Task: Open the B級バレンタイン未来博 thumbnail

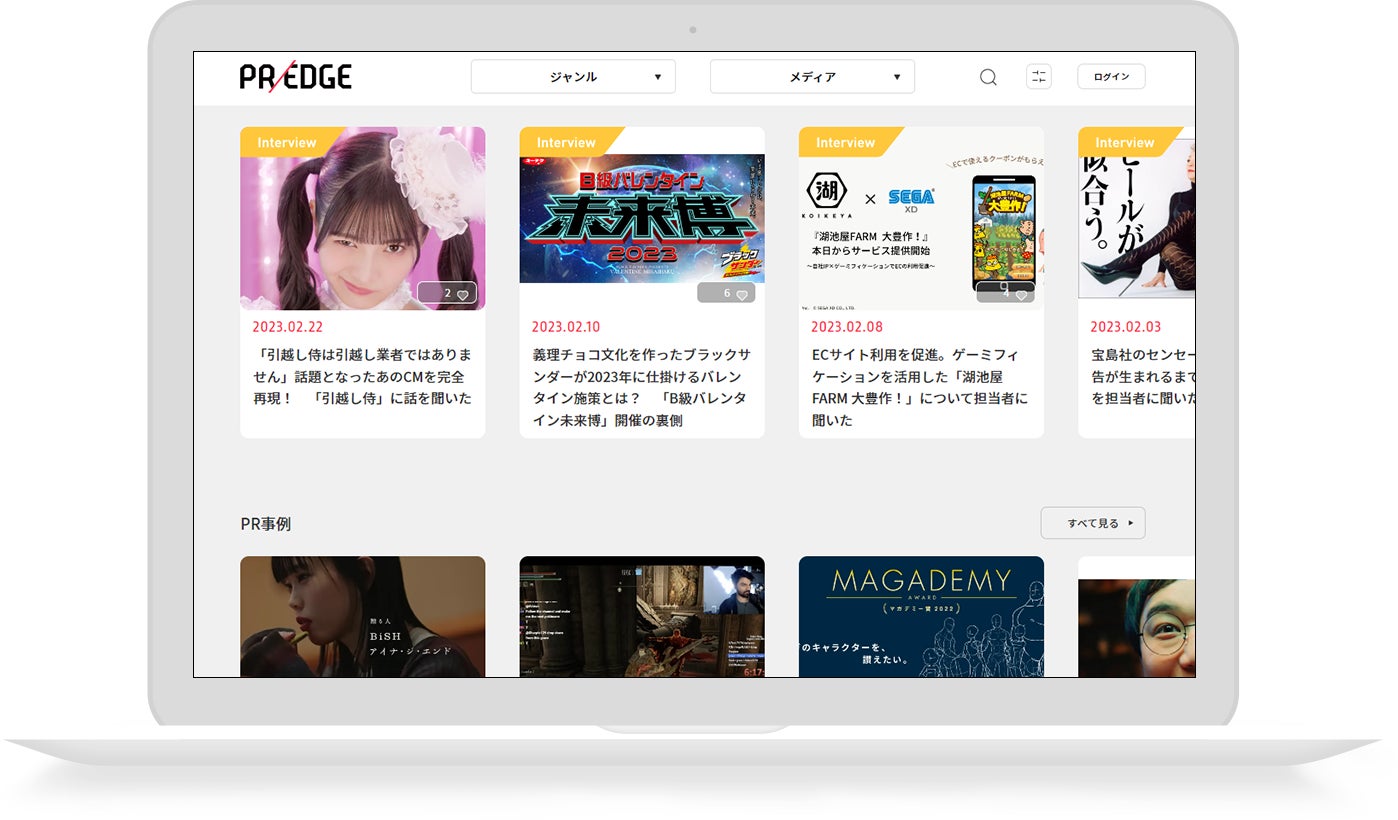Action: click(642, 218)
